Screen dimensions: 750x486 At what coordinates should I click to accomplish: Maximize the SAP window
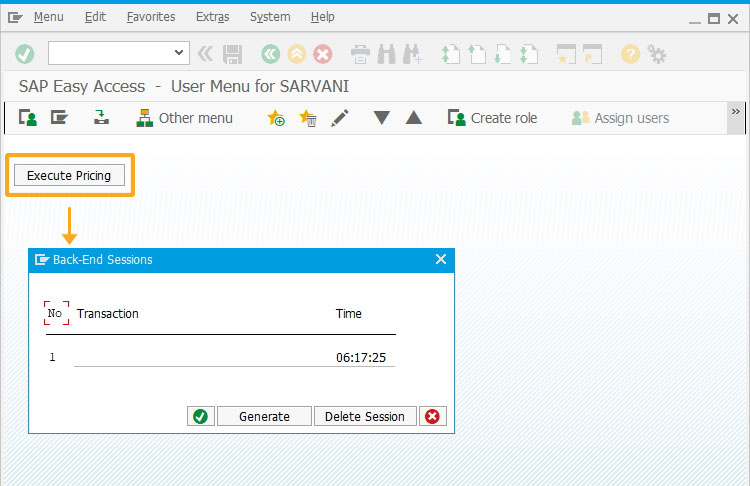click(714, 19)
